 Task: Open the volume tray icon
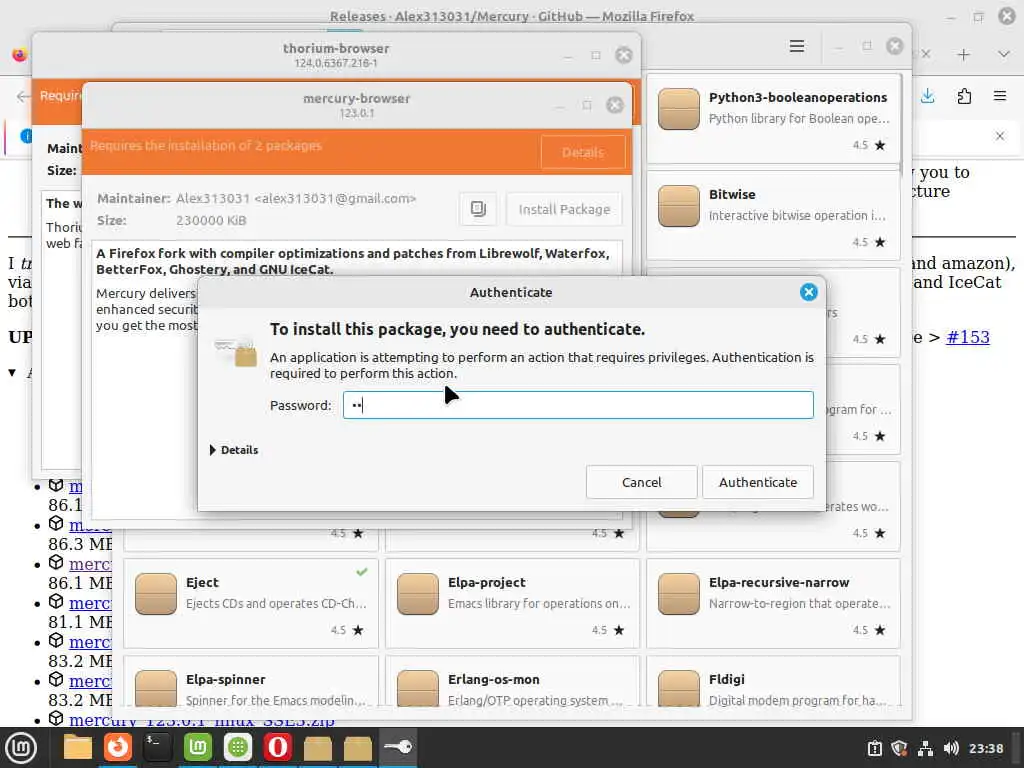pos(951,748)
